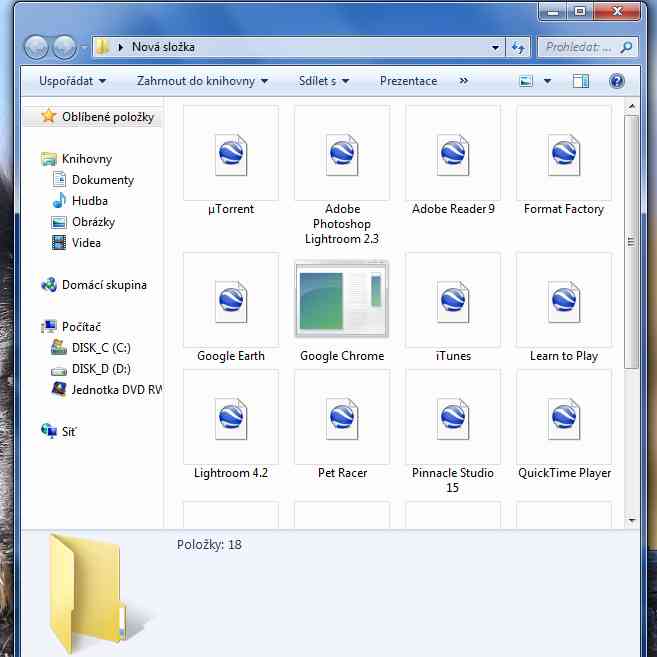Image resolution: width=657 pixels, height=657 pixels.
Task: Click the search magnifier icon
Action: pyautogui.click(x=626, y=47)
